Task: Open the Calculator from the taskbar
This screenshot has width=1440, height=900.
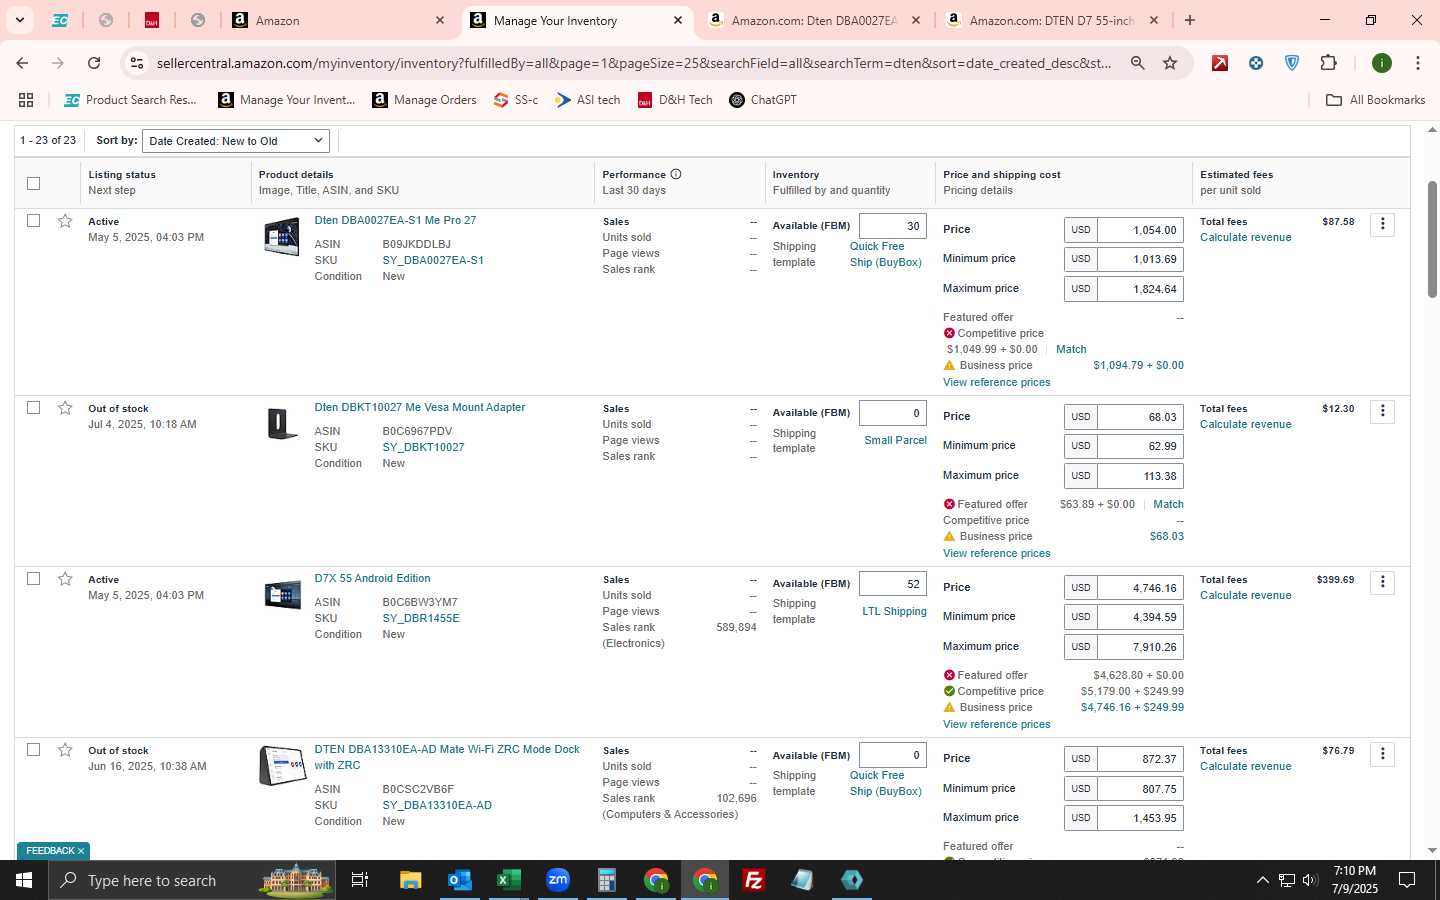Action: 606,880
